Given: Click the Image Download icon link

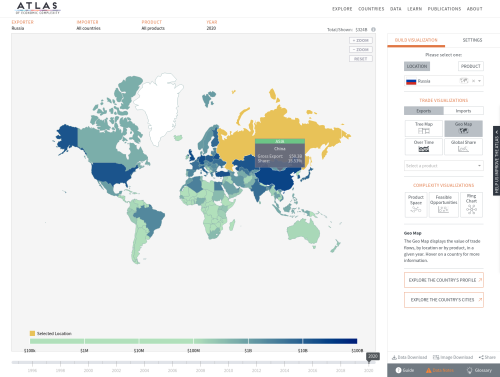Looking at the screenshot, I should pyautogui.click(x=453, y=357).
